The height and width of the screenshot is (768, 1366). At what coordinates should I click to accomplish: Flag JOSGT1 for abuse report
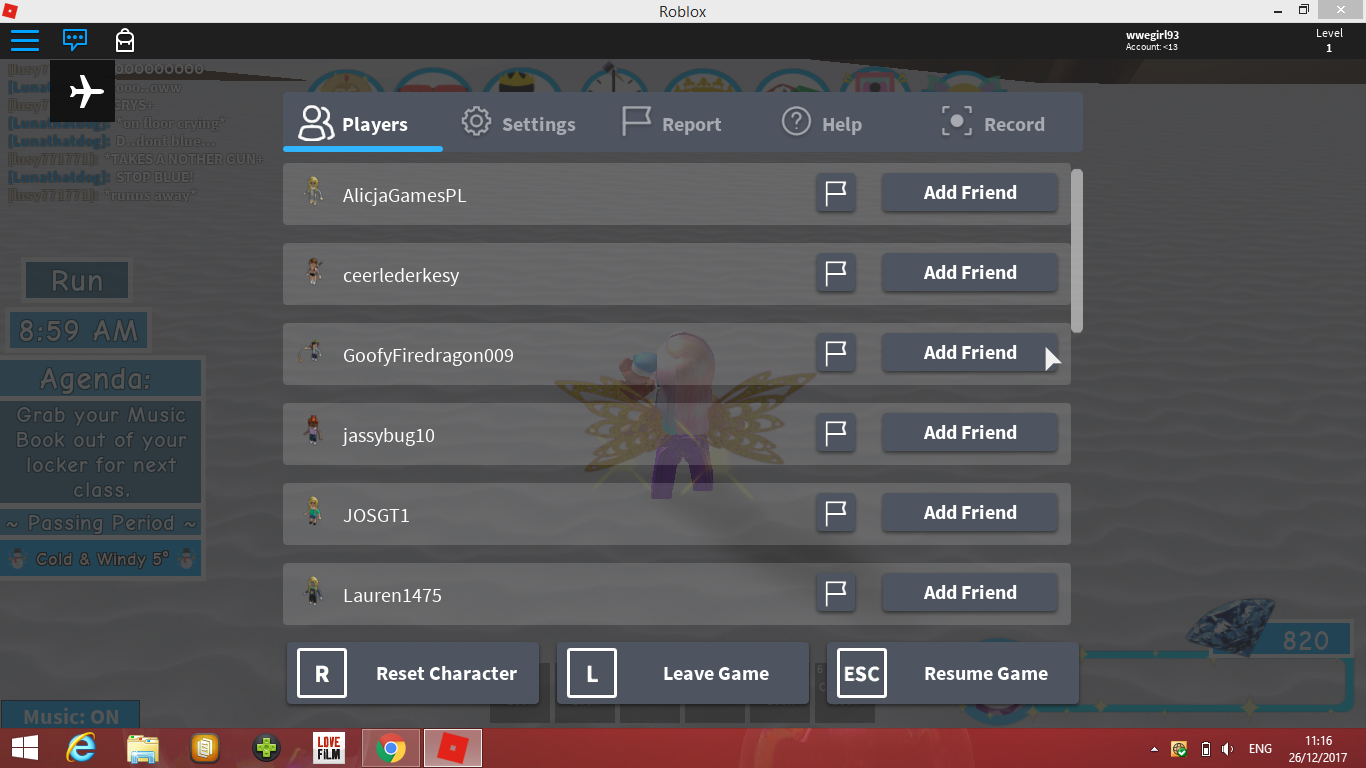(x=836, y=513)
